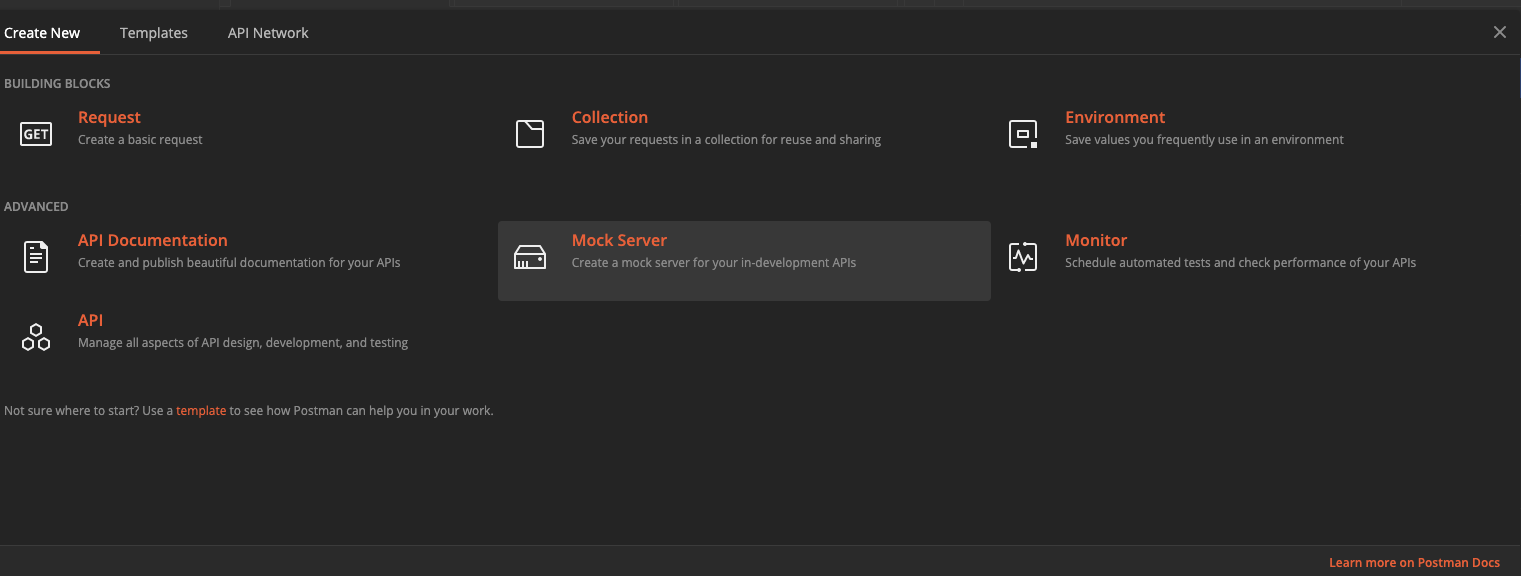Viewport: 1521px width, 576px height.
Task: Click 'Create a mock server' description
Action: coord(714,263)
